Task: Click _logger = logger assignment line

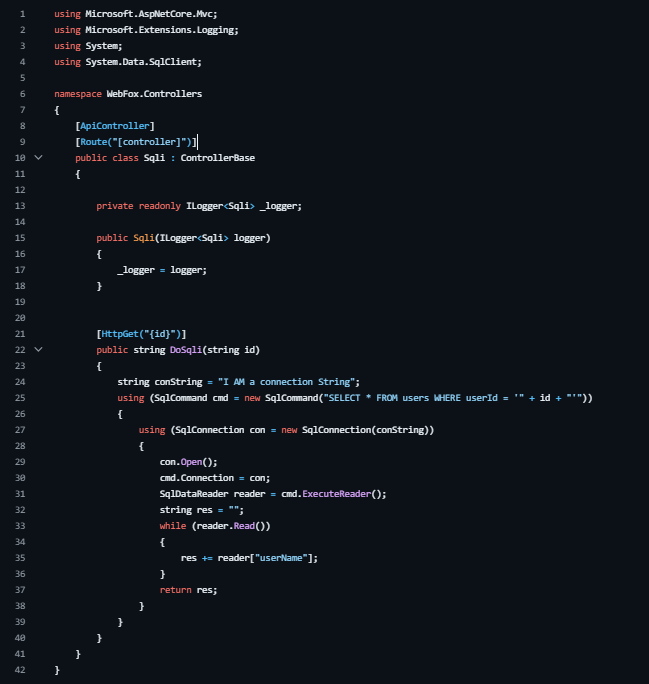Action: point(162,270)
